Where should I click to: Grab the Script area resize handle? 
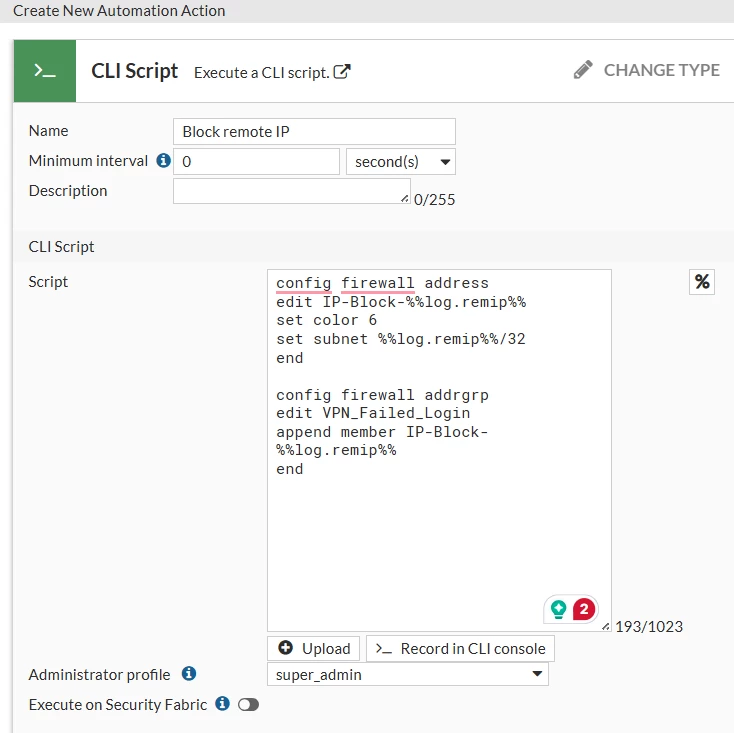[606, 626]
